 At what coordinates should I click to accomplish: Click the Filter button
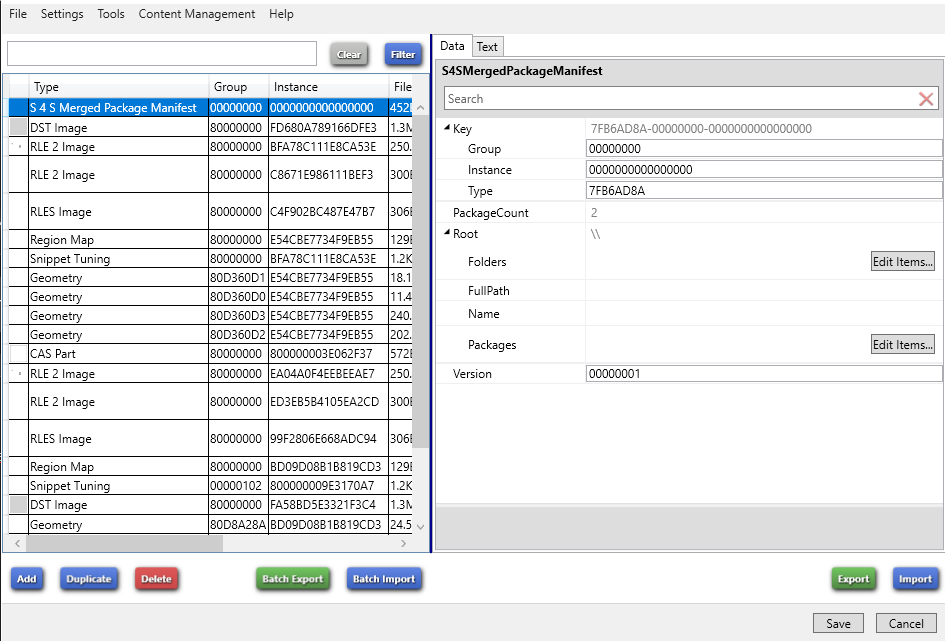(403, 55)
